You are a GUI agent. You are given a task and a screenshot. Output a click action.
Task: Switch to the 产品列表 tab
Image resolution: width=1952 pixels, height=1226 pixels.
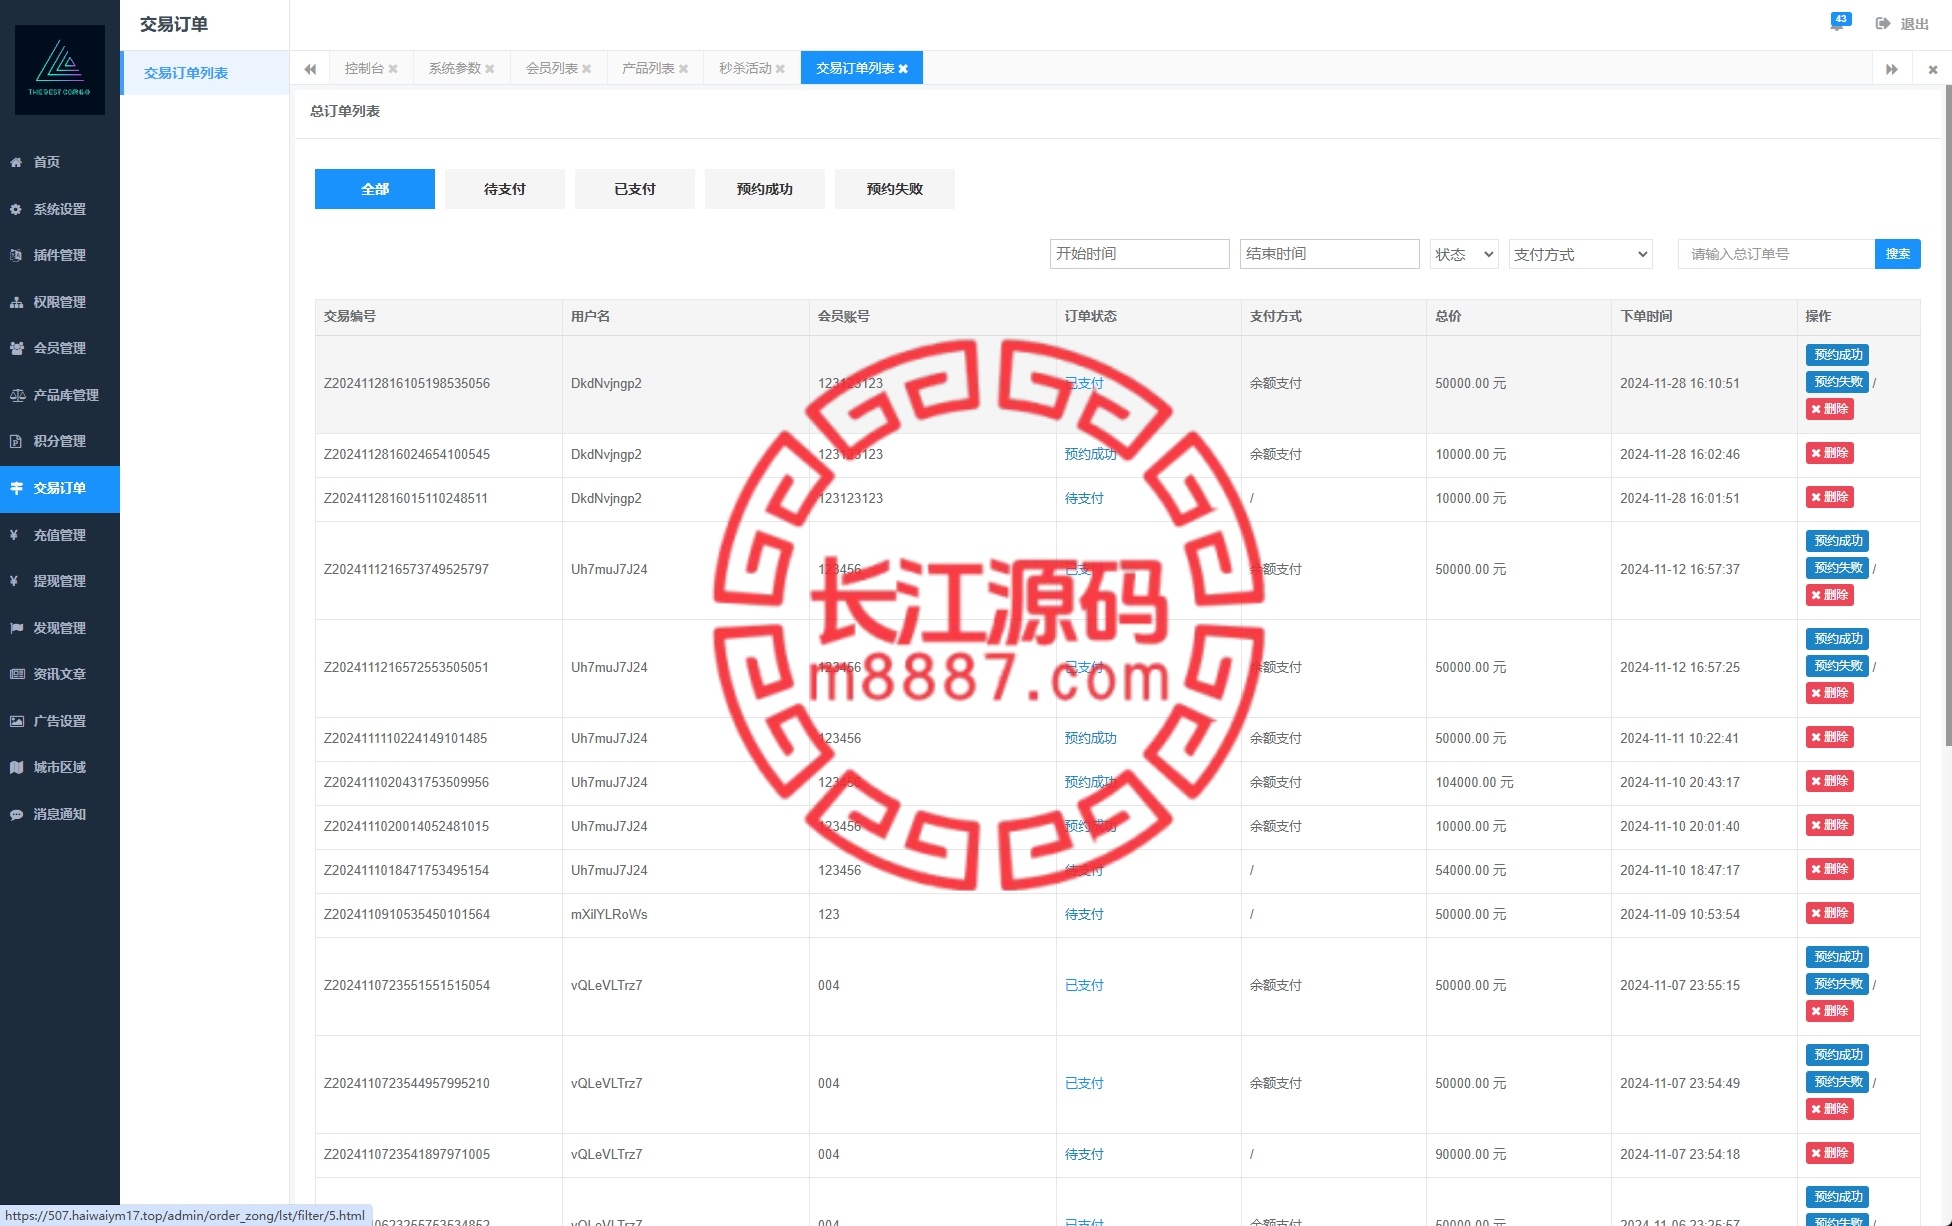(x=648, y=69)
